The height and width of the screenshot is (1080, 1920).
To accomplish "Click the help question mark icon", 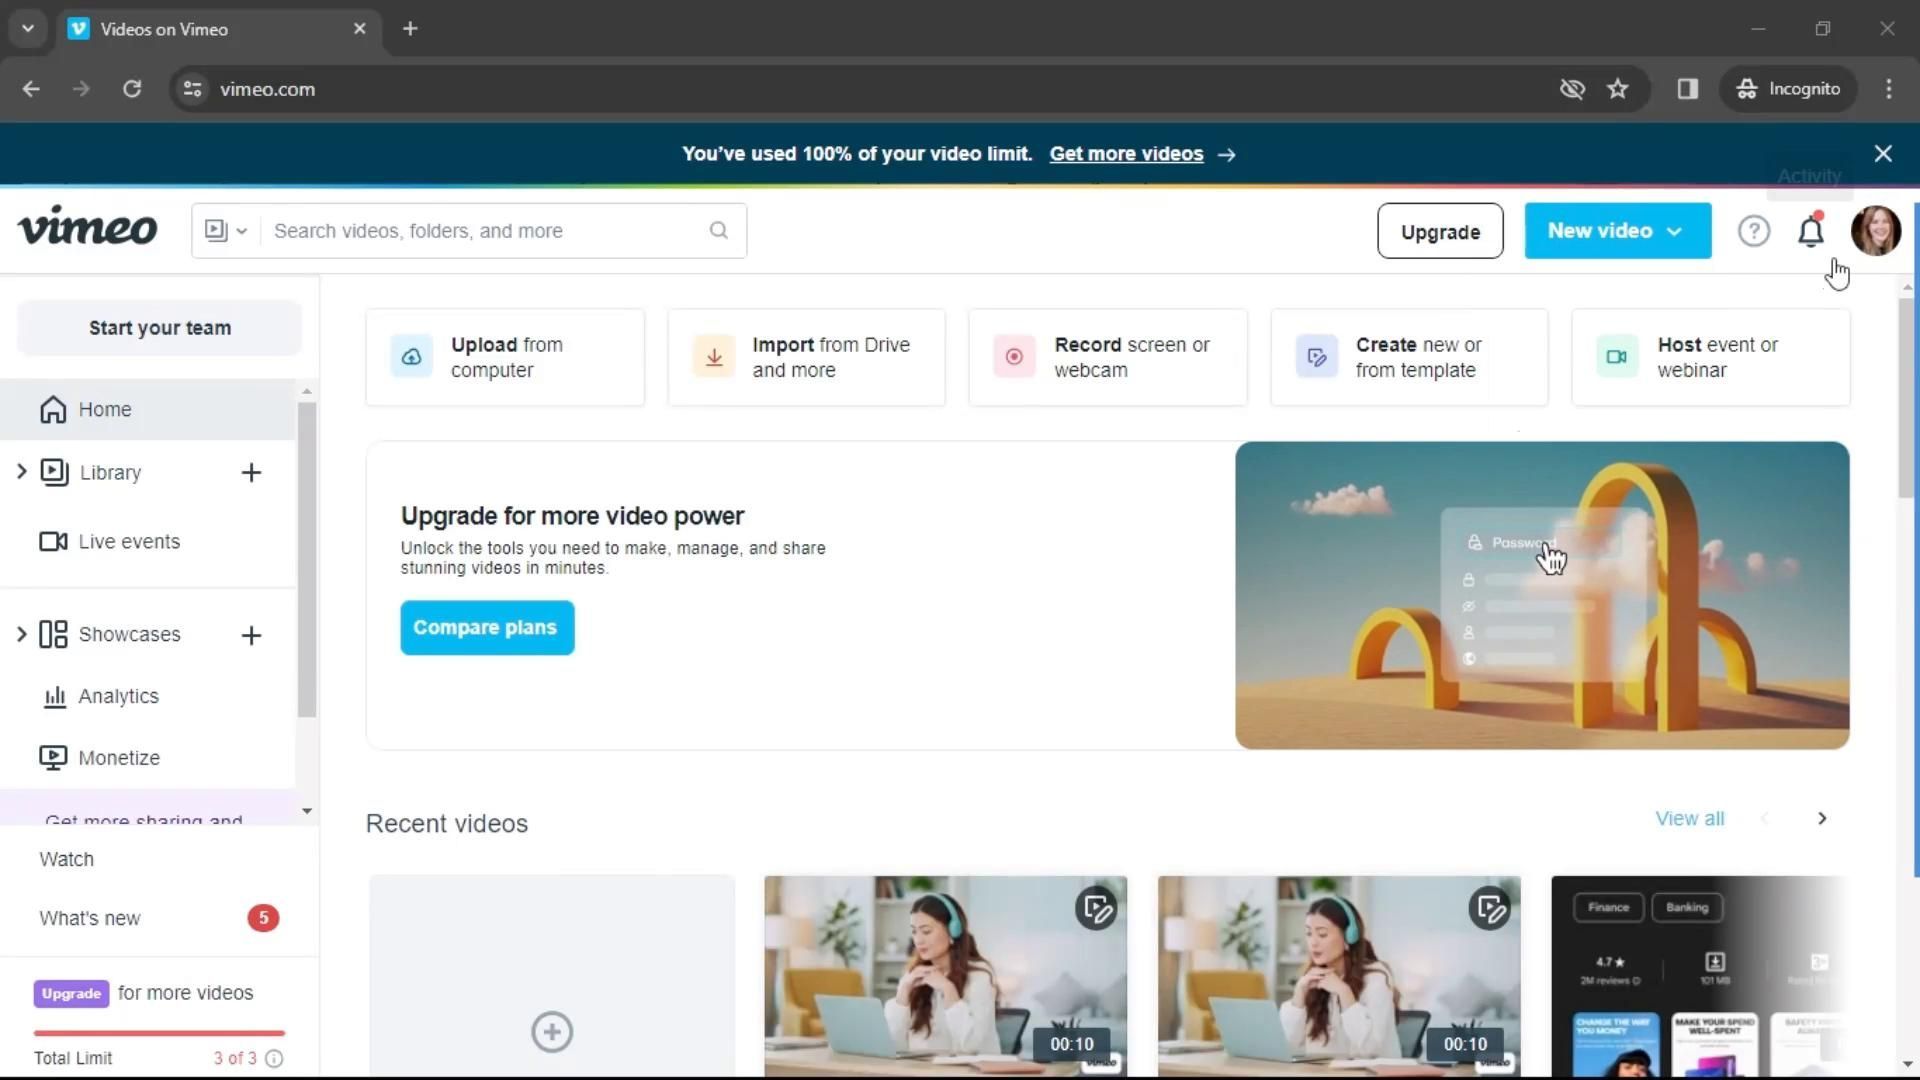I will pyautogui.click(x=1753, y=232).
